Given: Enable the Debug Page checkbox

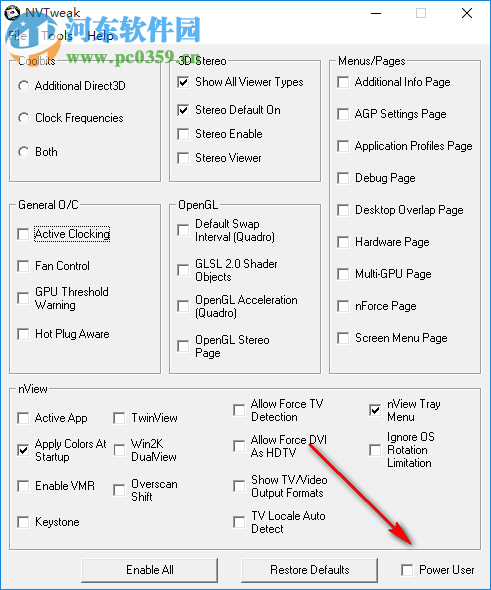Looking at the screenshot, I should click(x=343, y=178).
